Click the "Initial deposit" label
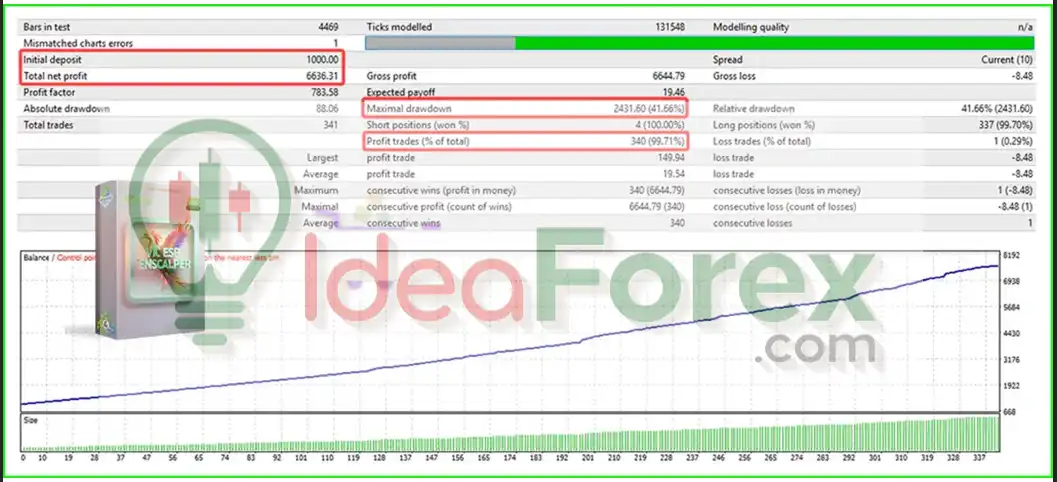 [53, 59]
